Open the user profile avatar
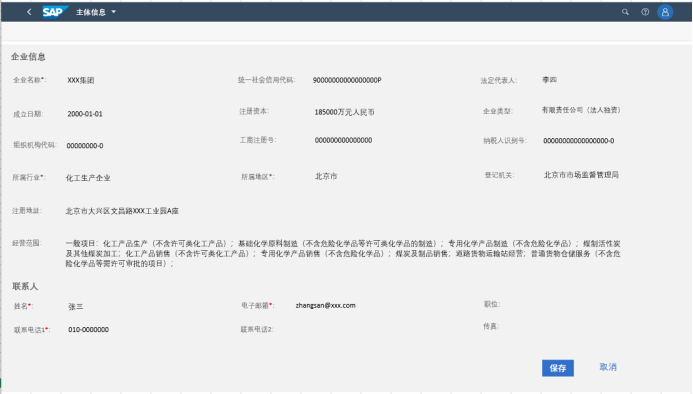The width and height of the screenshot is (693, 394). [x=665, y=12]
